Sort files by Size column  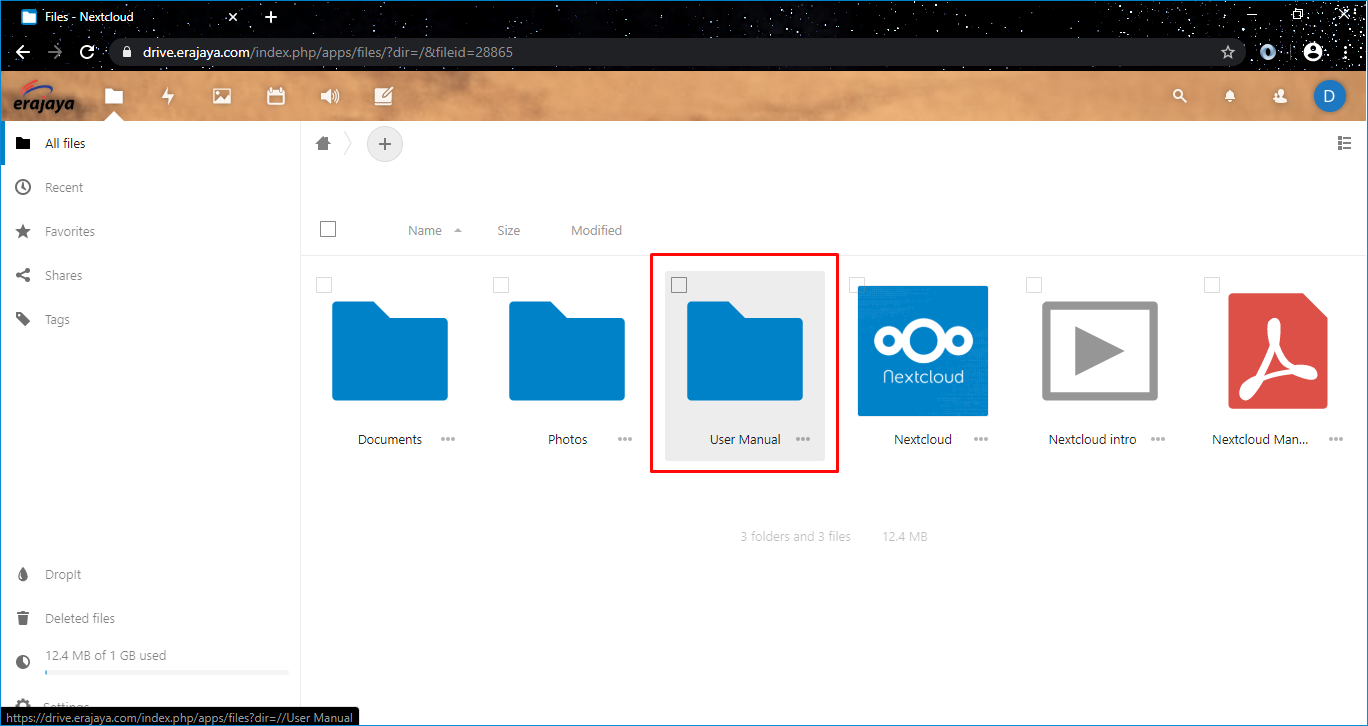click(509, 230)
